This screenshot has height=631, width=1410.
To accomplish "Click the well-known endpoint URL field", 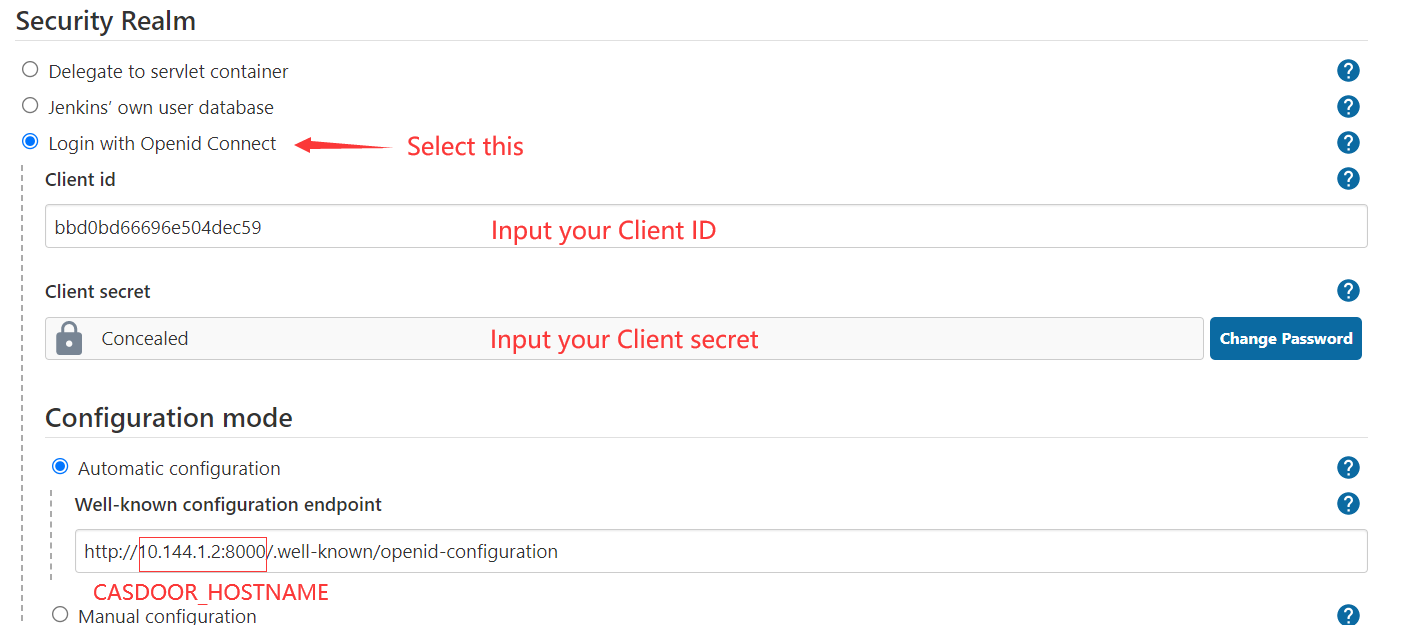I will [x=700, y=551].
